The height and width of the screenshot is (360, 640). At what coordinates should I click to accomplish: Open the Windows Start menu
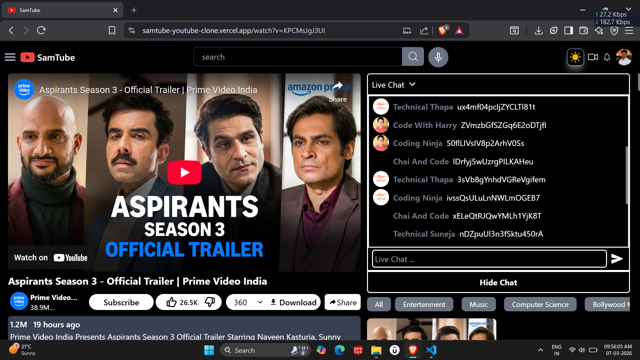[x=209, y=350]
